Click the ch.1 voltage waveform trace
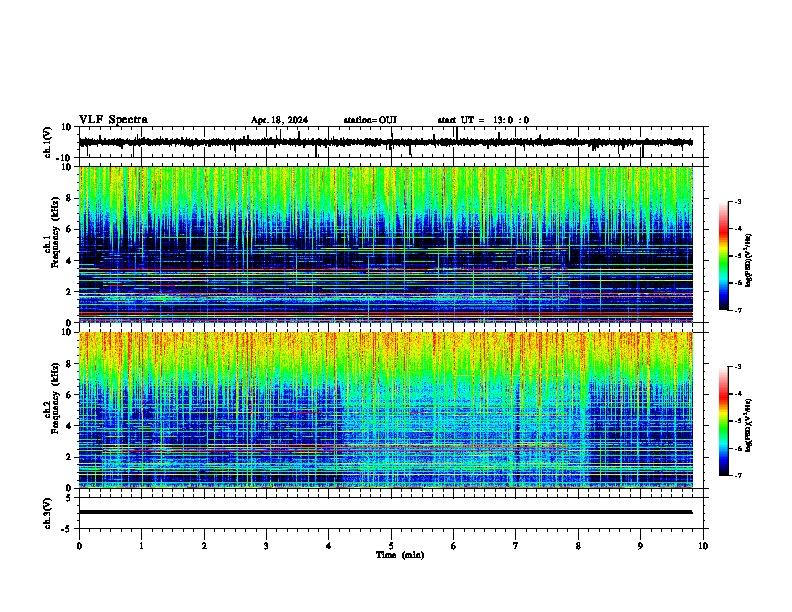Image resolution: width=792 pixels, height=612 pixels. pos(385,142)
